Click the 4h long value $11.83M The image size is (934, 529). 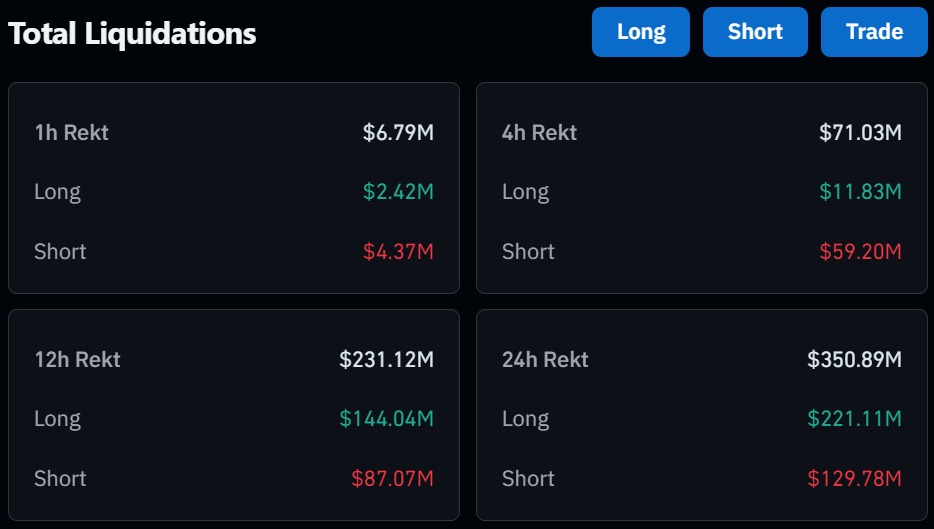pos(860,192)
